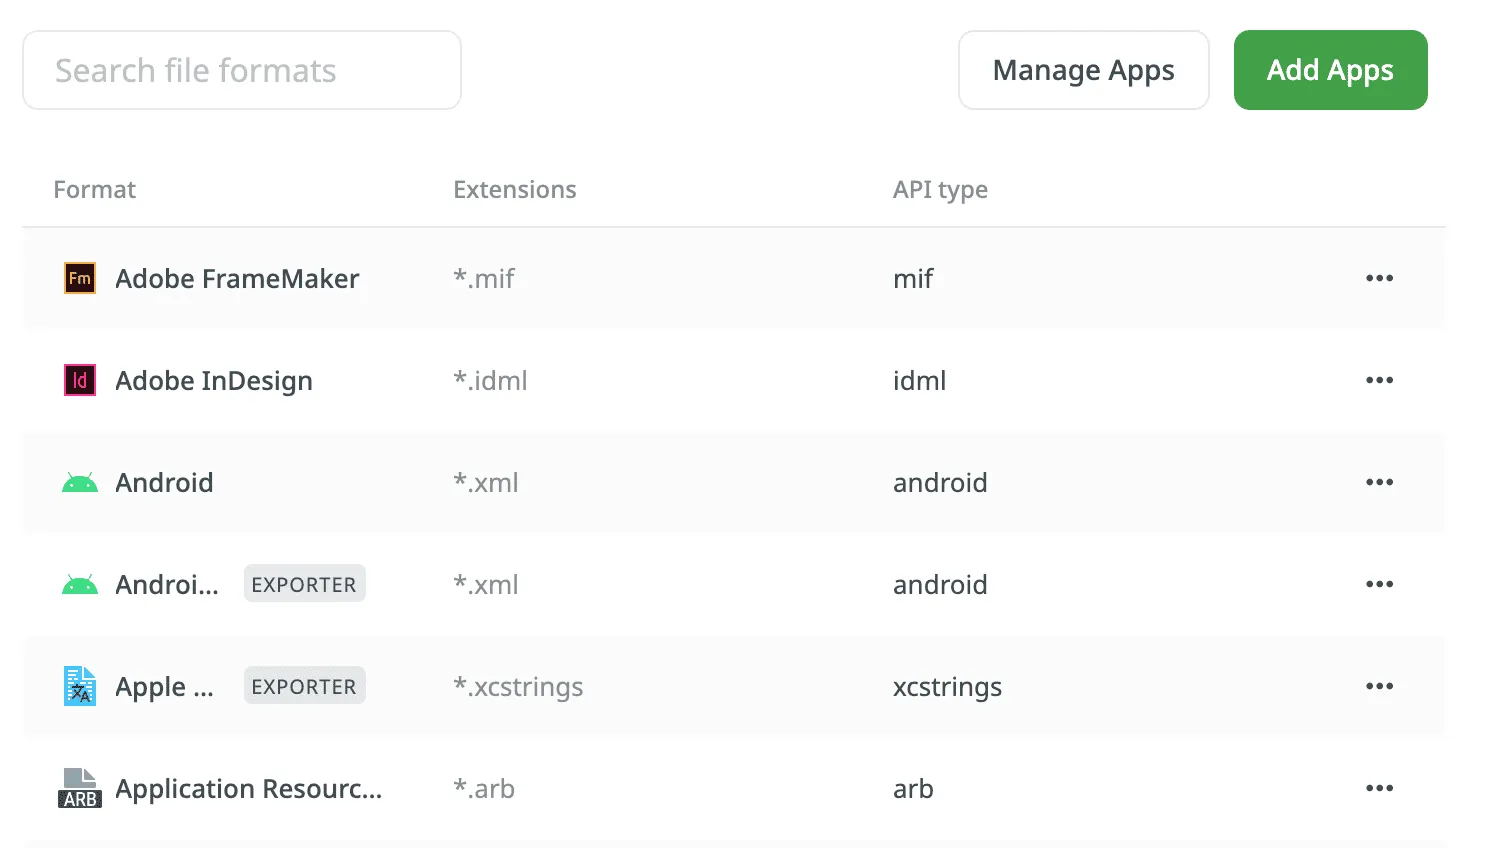The image size is (1487, 848).
Task: Click the Apple xcstrings translation icon
Action: click(79, 687)
